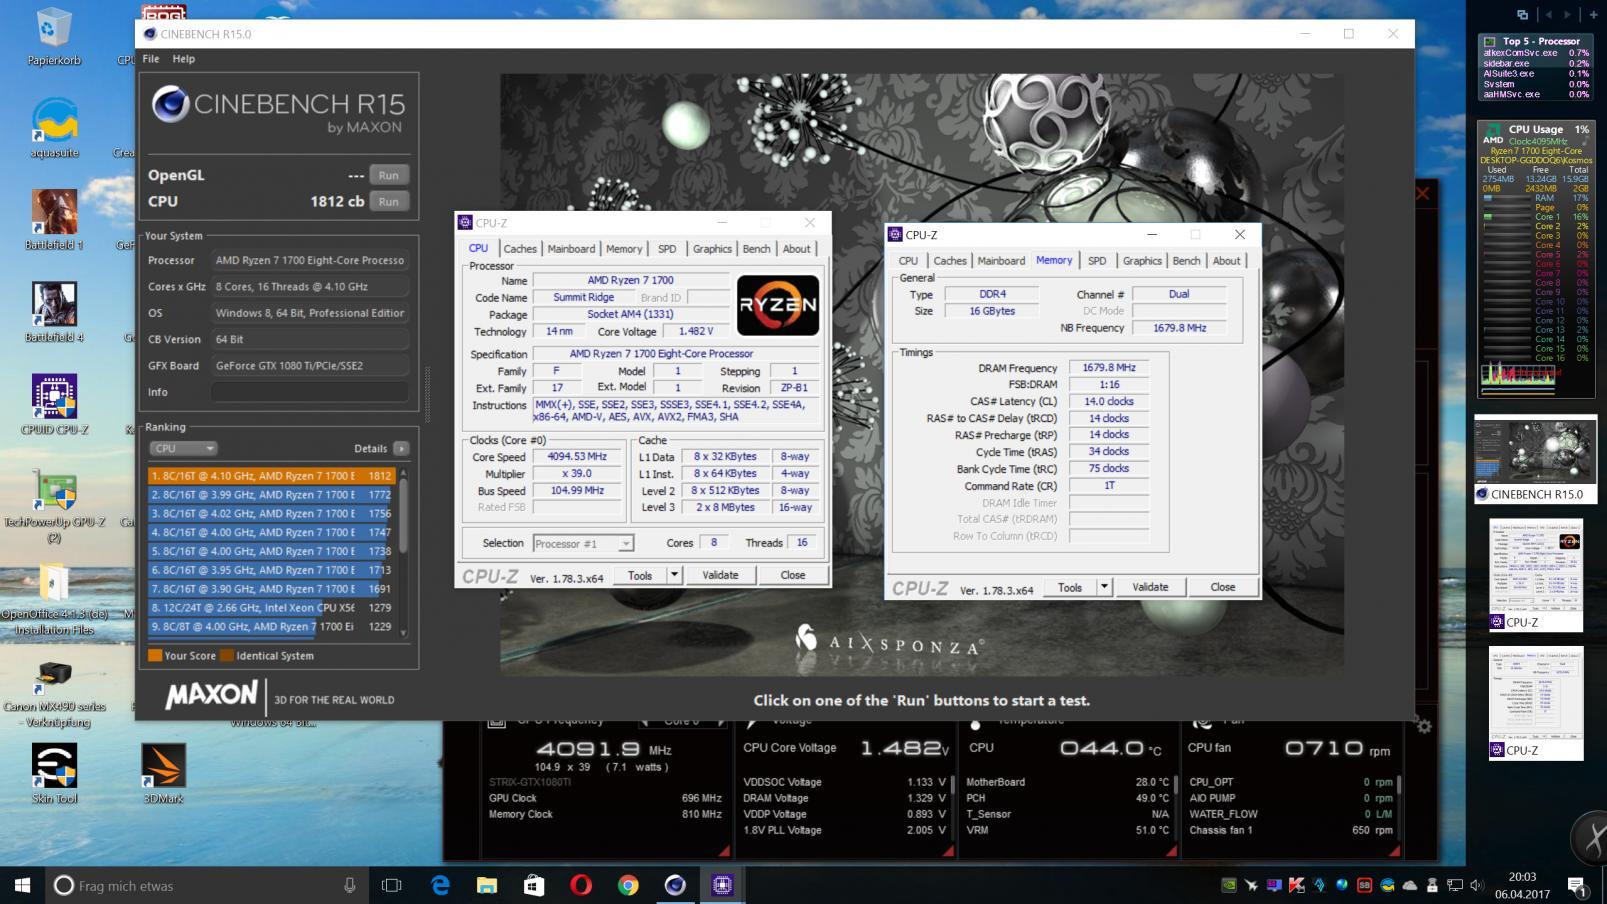Click the Info field in Cinebench
The height and width of the screenshot is (904, 1607).
tap(309, 392)
